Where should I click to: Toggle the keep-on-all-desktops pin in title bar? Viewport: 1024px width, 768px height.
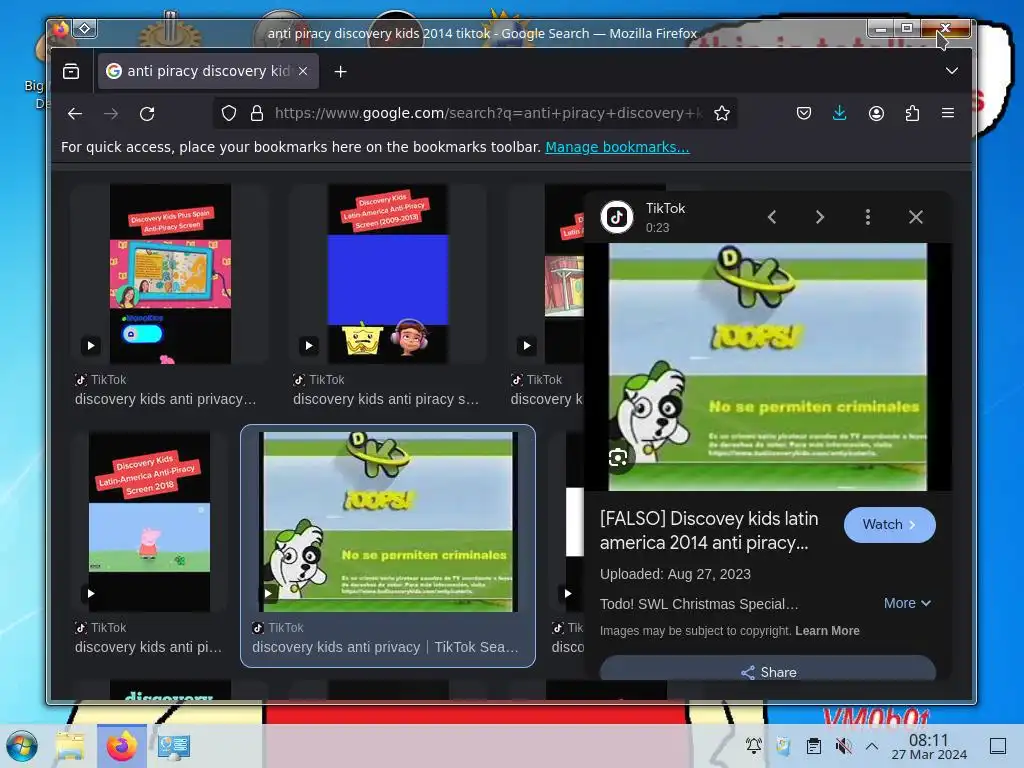pos(85,29)
